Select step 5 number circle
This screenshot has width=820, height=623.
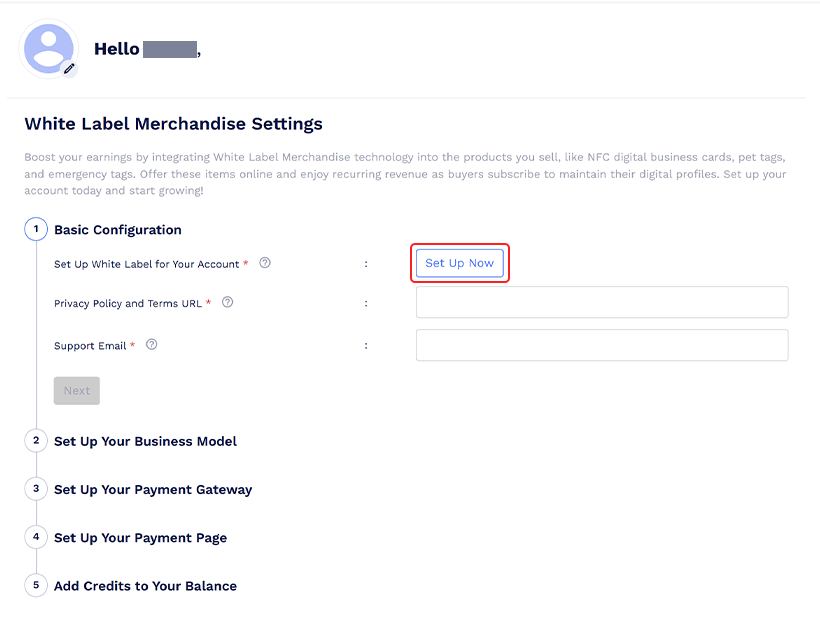point(36,585)
